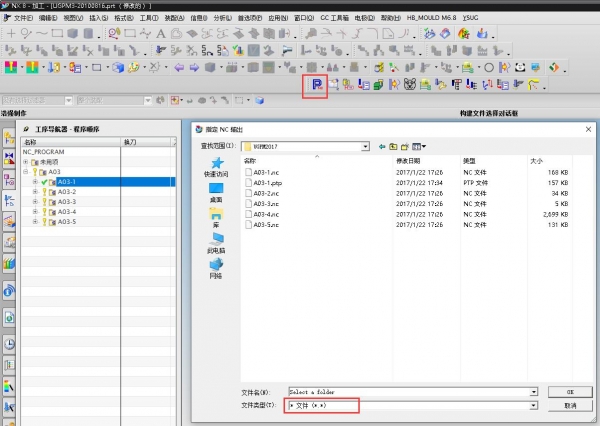Screen dimensions: 600x426
Task: Click the colorful bar-chart verify icon
Action: pyautogui.click(x=238, y=51)
